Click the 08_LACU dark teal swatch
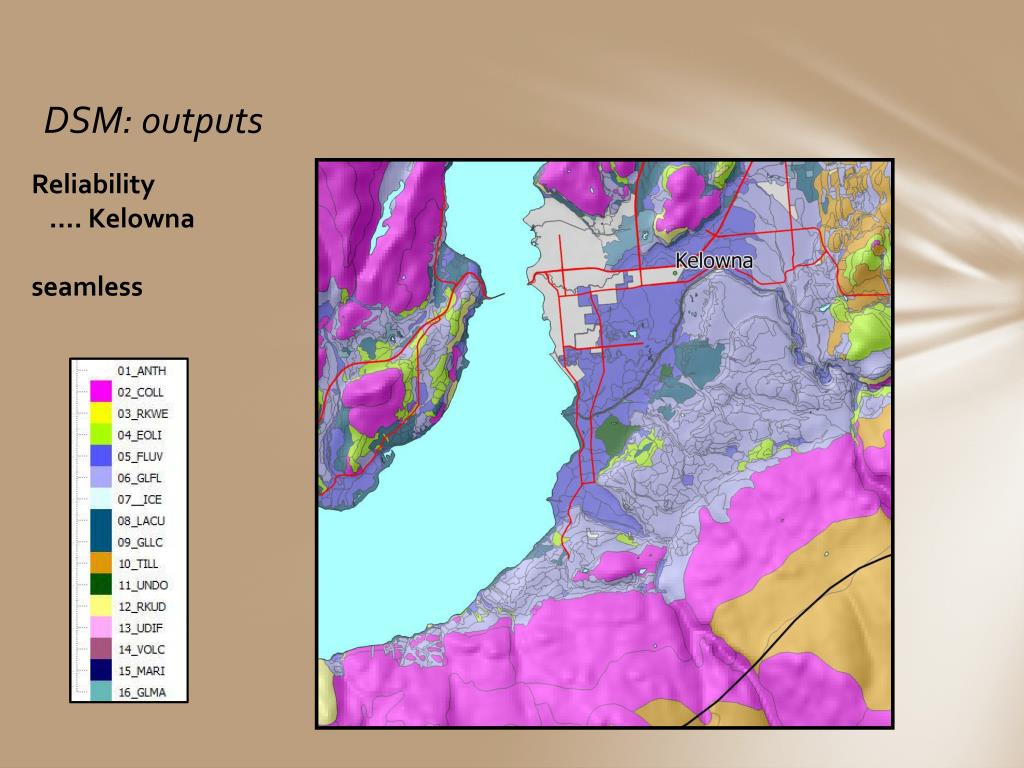 [101, 520]
